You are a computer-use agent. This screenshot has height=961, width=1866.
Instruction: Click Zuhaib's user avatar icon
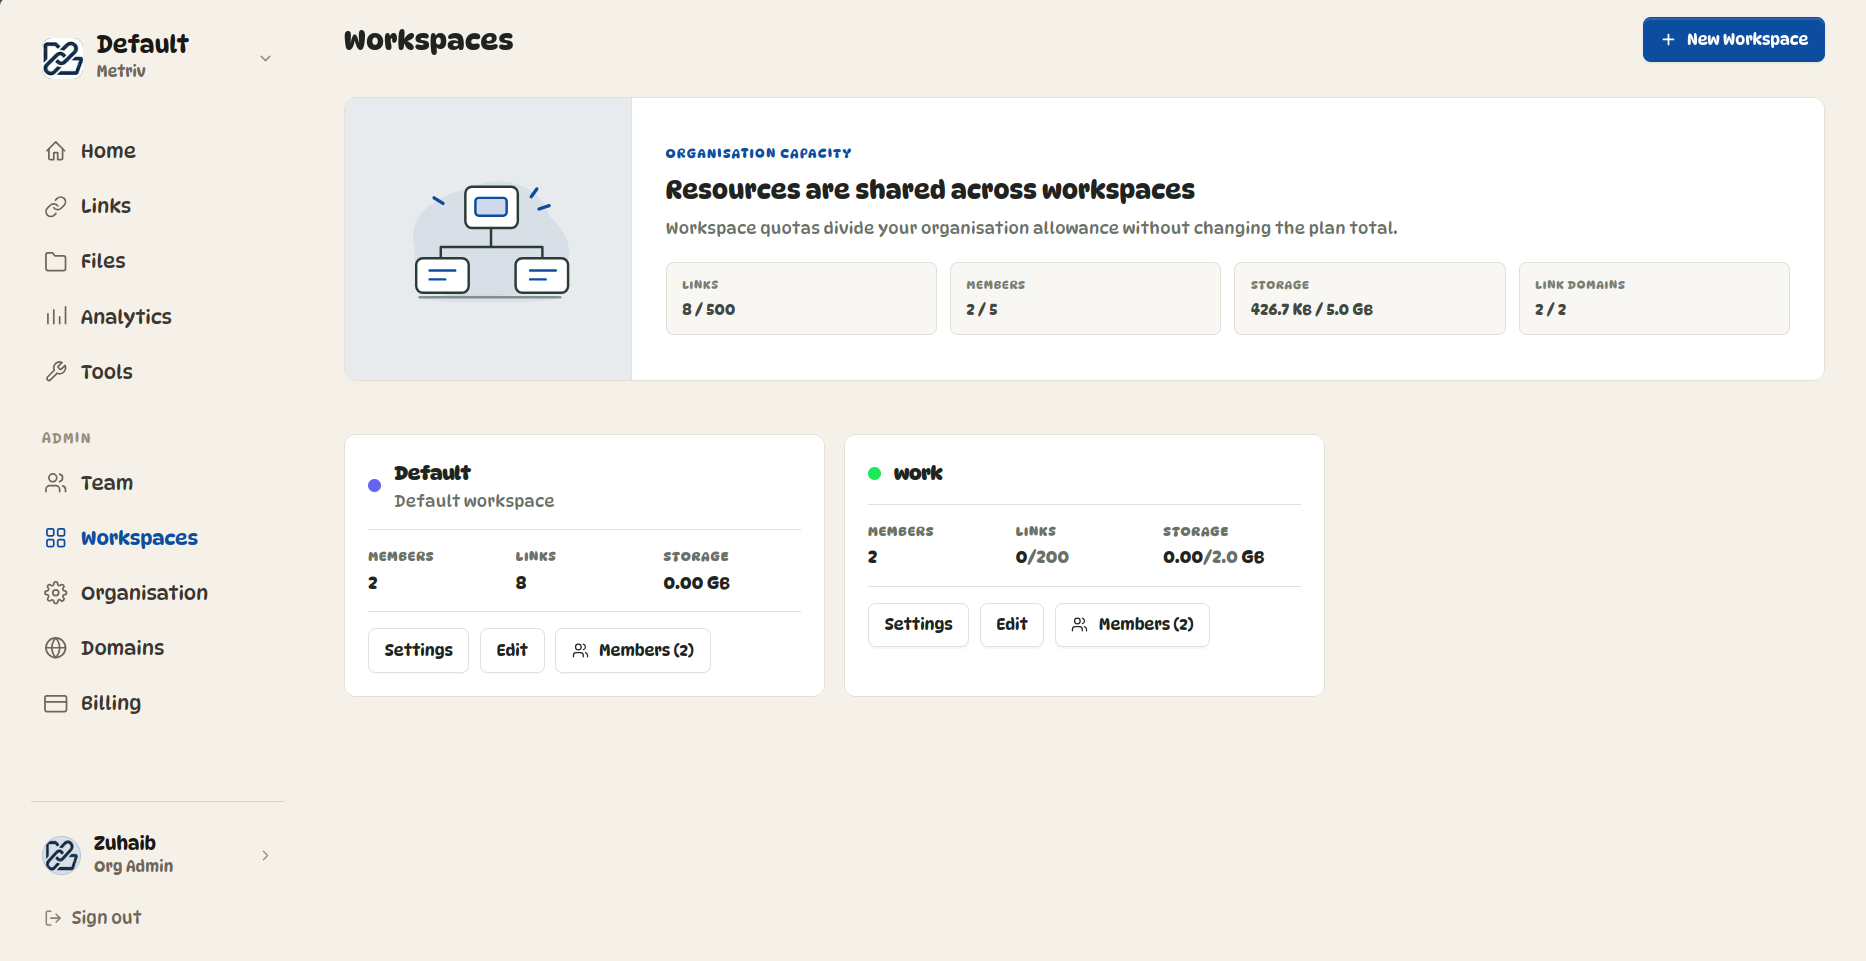click(62, 855)
